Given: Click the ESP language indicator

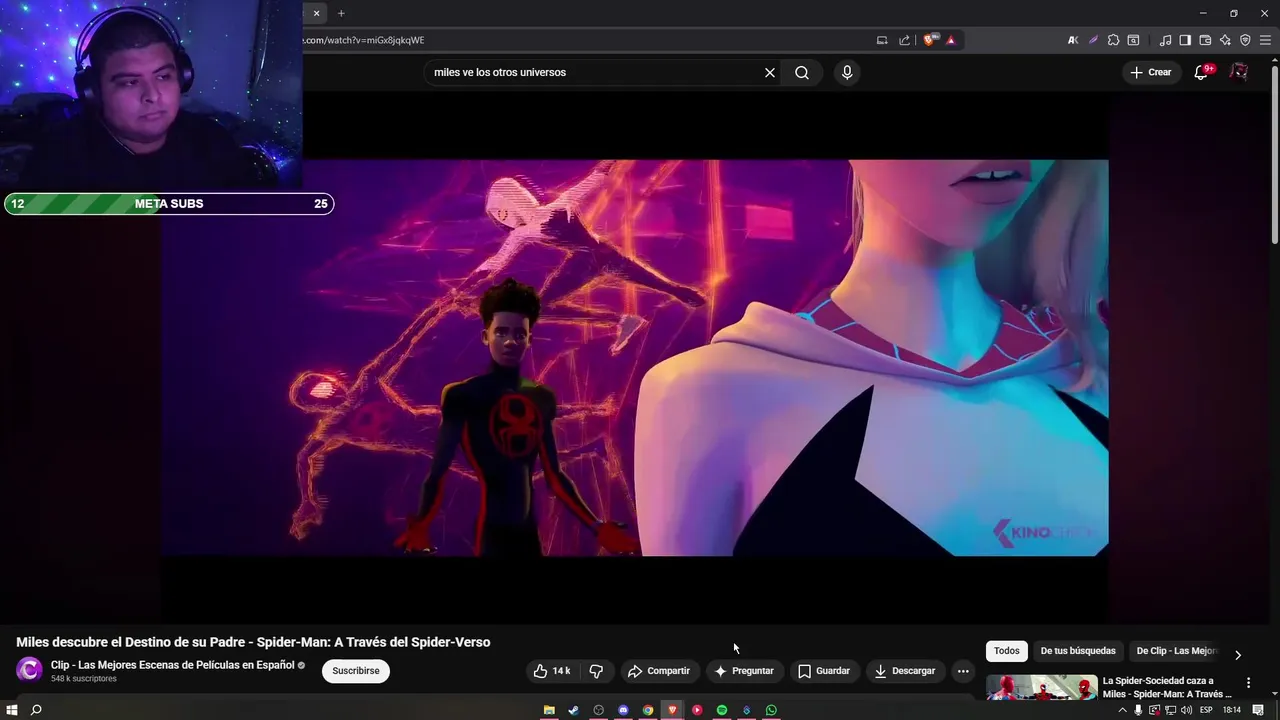Looking at the screenshot, I should 1206,710.
